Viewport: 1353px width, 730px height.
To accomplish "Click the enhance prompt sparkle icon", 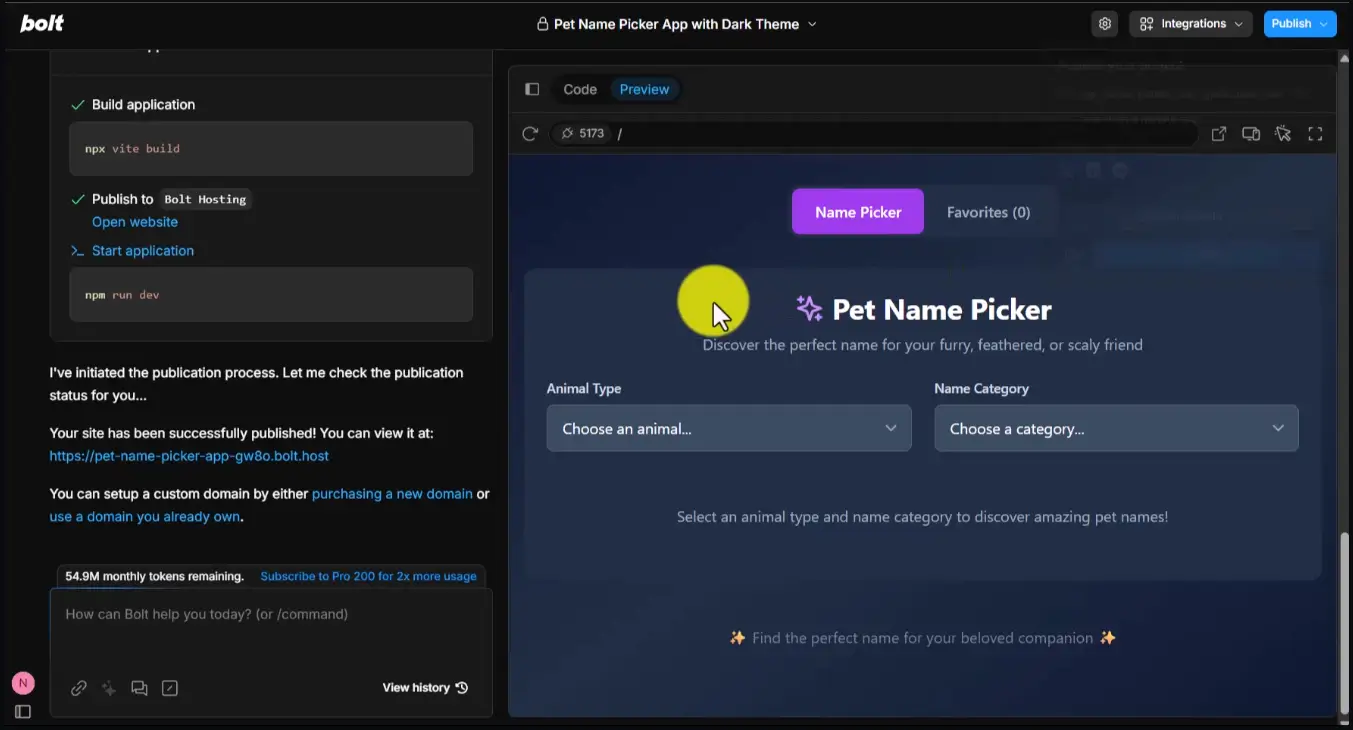I will (x=109, y=688).
